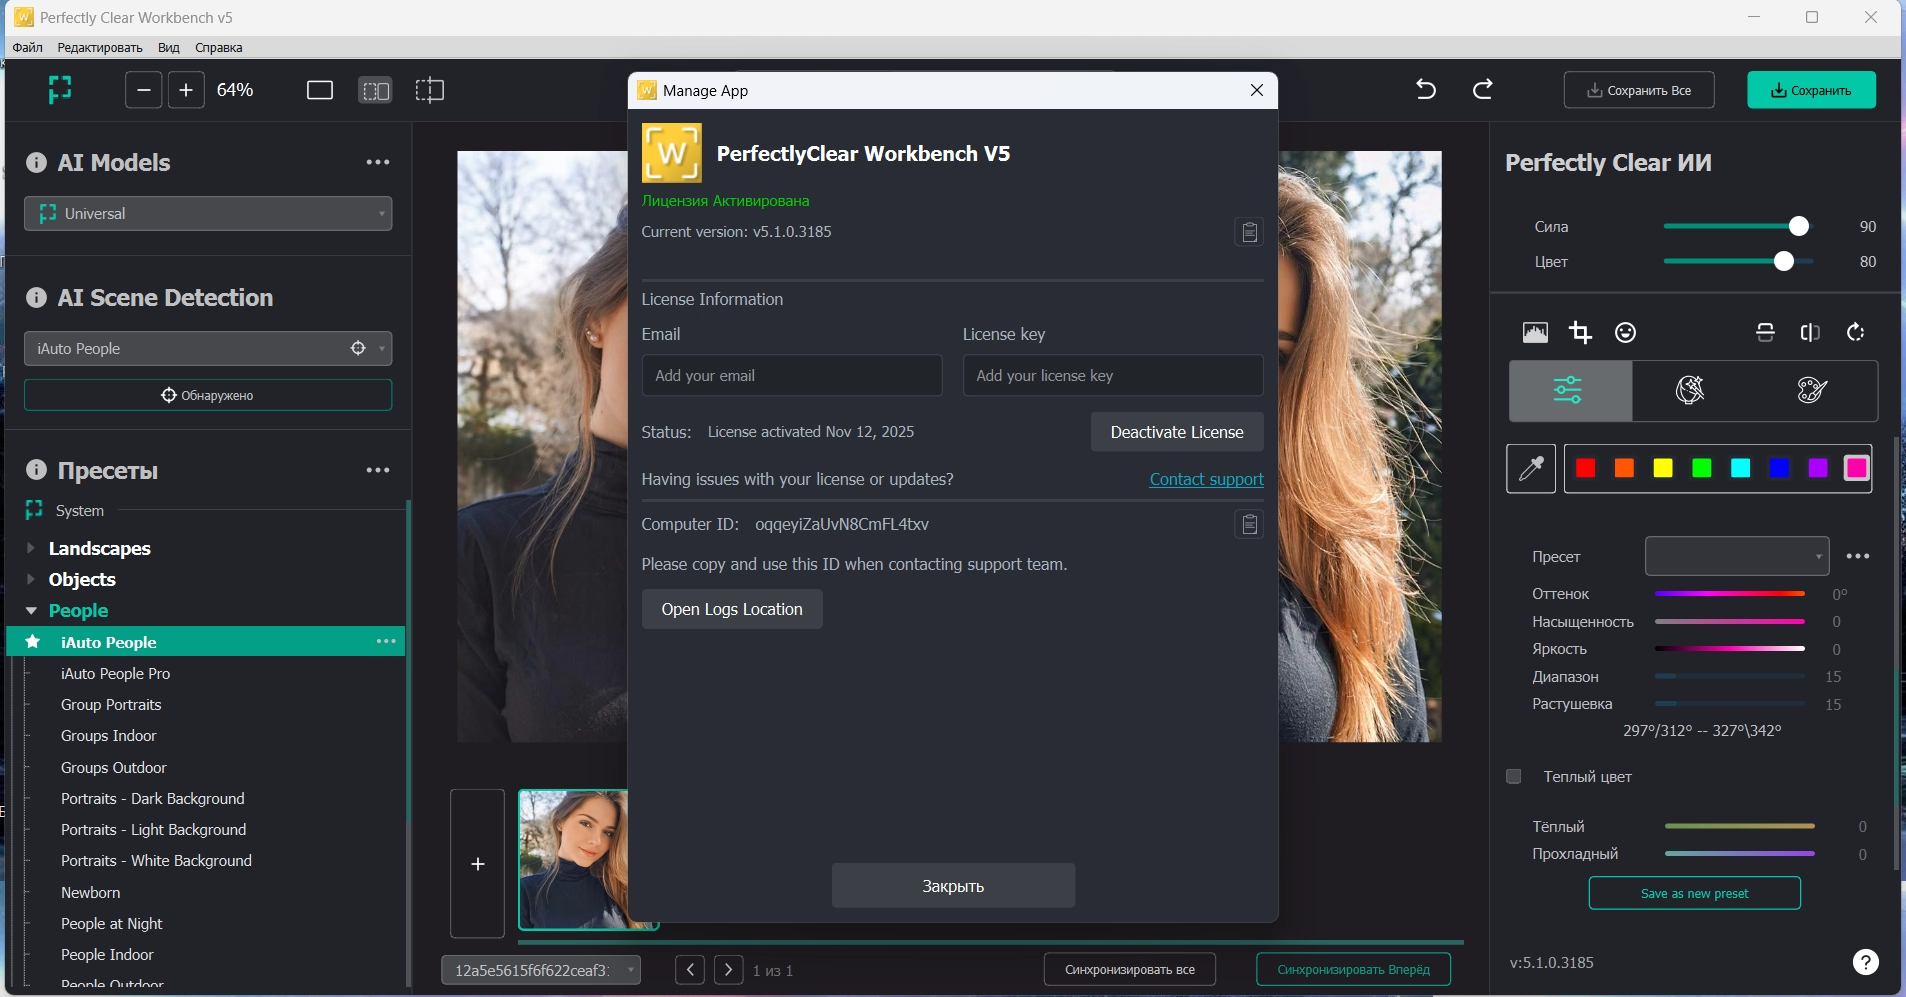Open the AI Models three-dot menu
This screenshot has width=1906, height=997.
click(378, 162)
